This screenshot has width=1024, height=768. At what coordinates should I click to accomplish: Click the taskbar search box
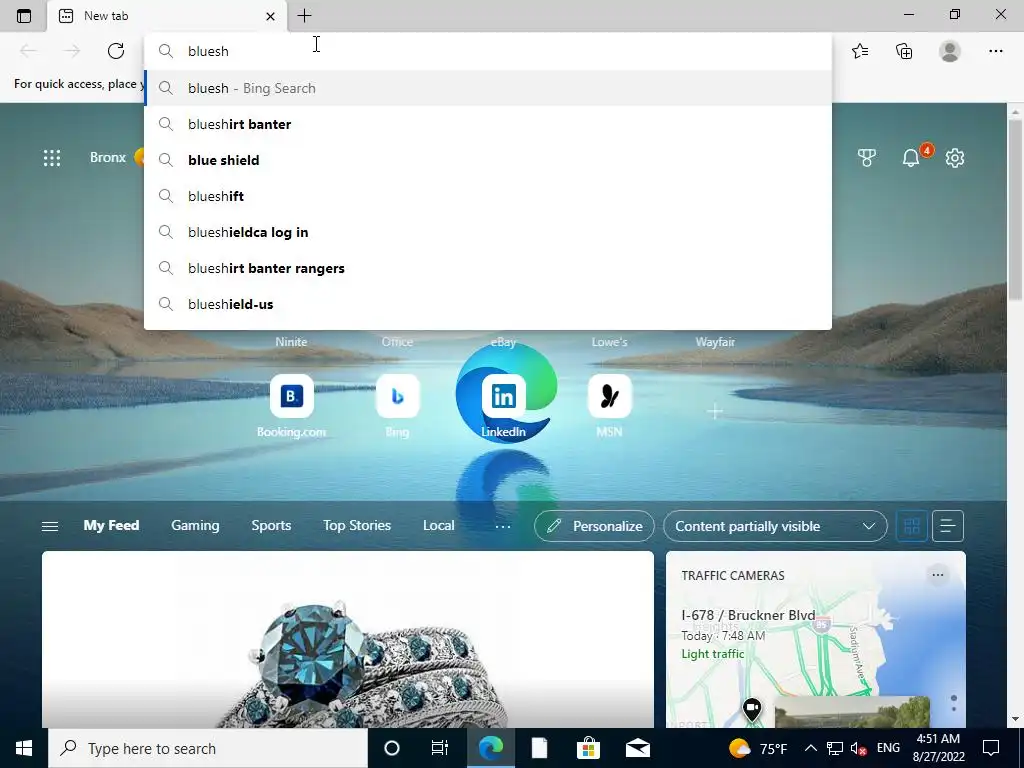[x=208, y=748]
